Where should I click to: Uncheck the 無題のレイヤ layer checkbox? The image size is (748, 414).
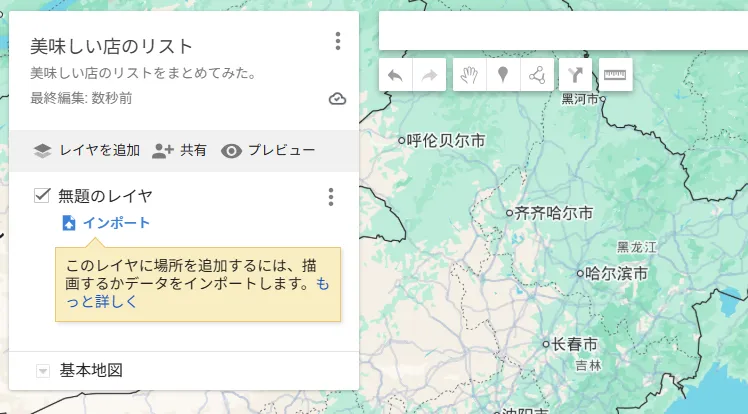pyautogui.click(x=42, y=196)
